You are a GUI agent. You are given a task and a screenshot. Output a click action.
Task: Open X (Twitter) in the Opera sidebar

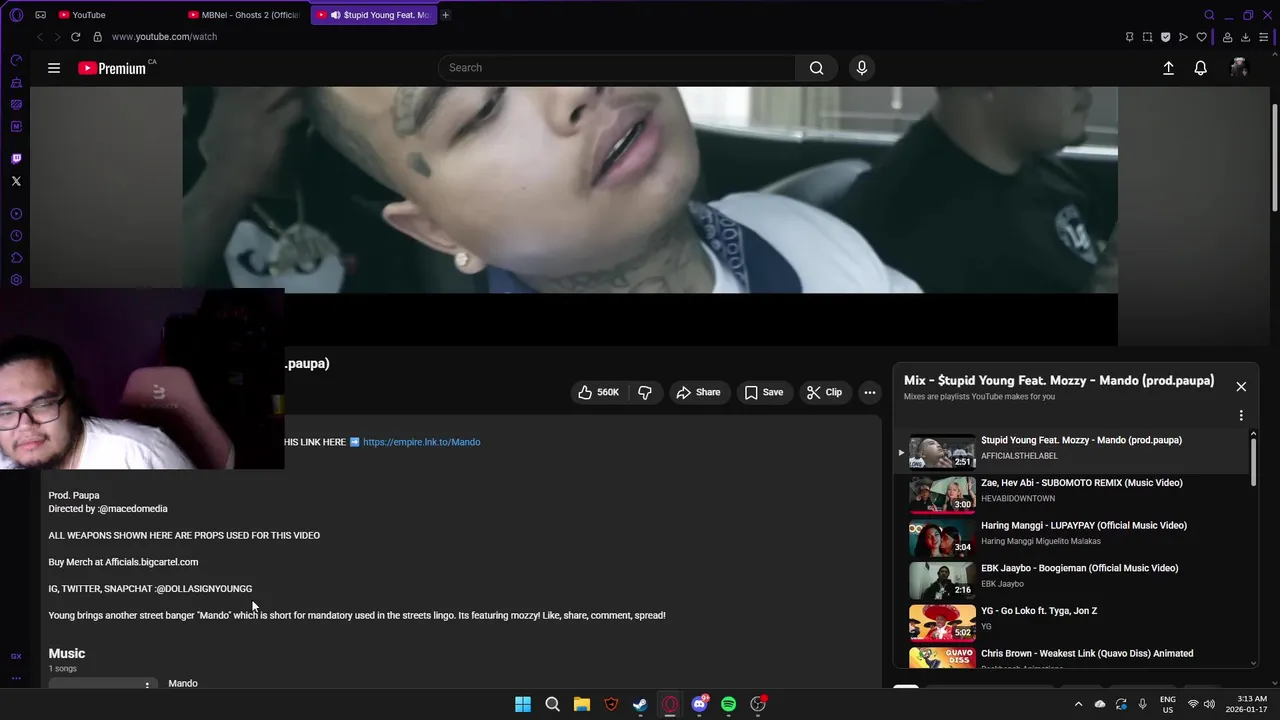point(16,181)
